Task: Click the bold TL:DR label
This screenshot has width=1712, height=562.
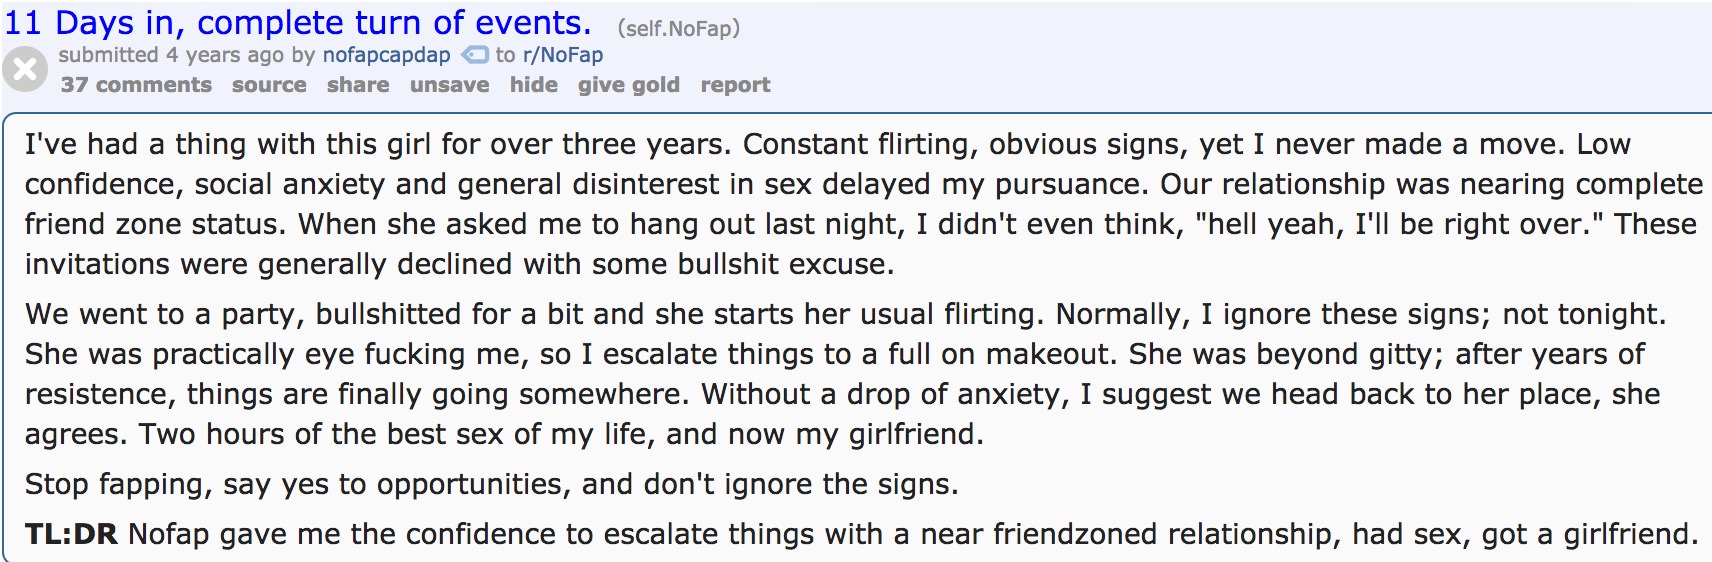Action: pos(71,534)
